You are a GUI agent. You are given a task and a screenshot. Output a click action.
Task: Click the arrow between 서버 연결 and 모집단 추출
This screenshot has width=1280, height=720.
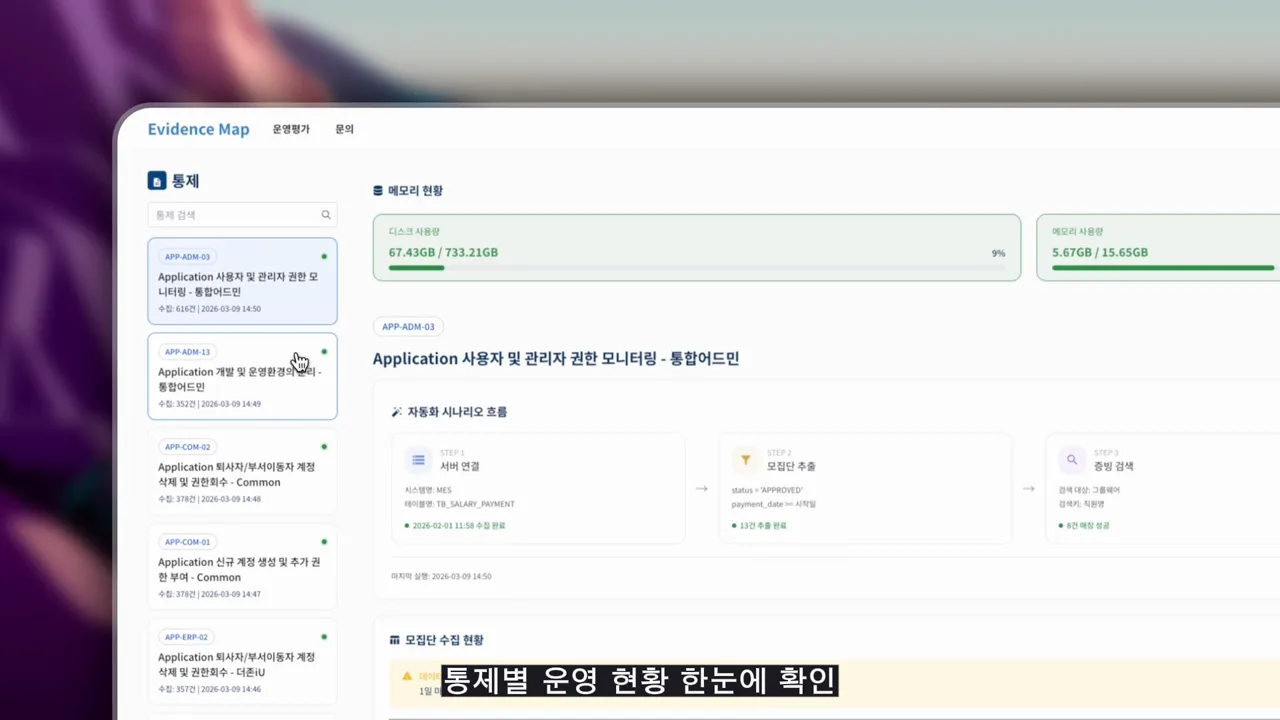[x=702, y=489]
